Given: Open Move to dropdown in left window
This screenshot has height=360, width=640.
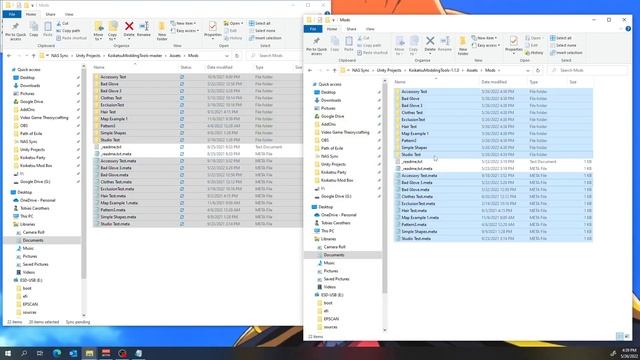Looking at the screenshot, I should click(99, 31).
